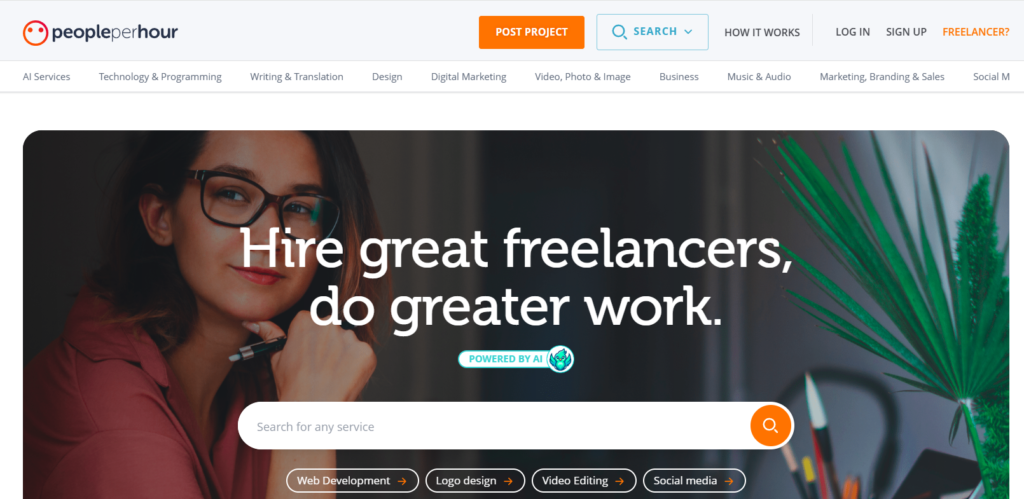Focus the Search for any service field
The image size is (1024, 499).
(x=494, y=426)
